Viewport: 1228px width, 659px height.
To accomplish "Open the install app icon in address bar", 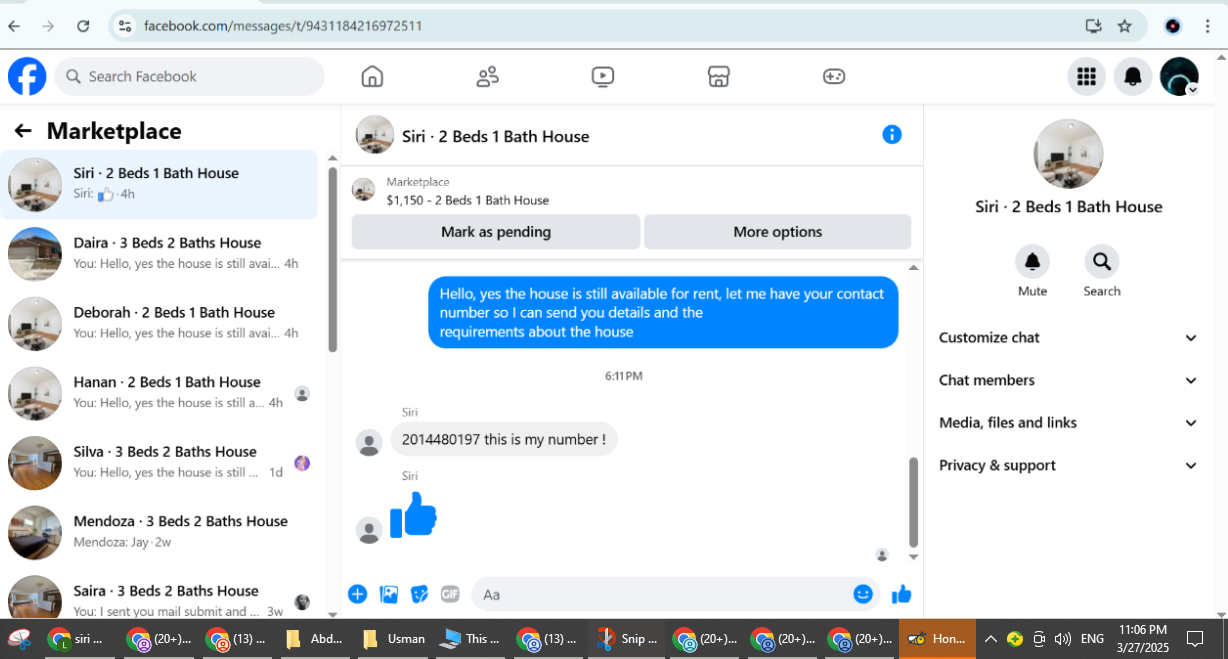I will [1093, 26].
